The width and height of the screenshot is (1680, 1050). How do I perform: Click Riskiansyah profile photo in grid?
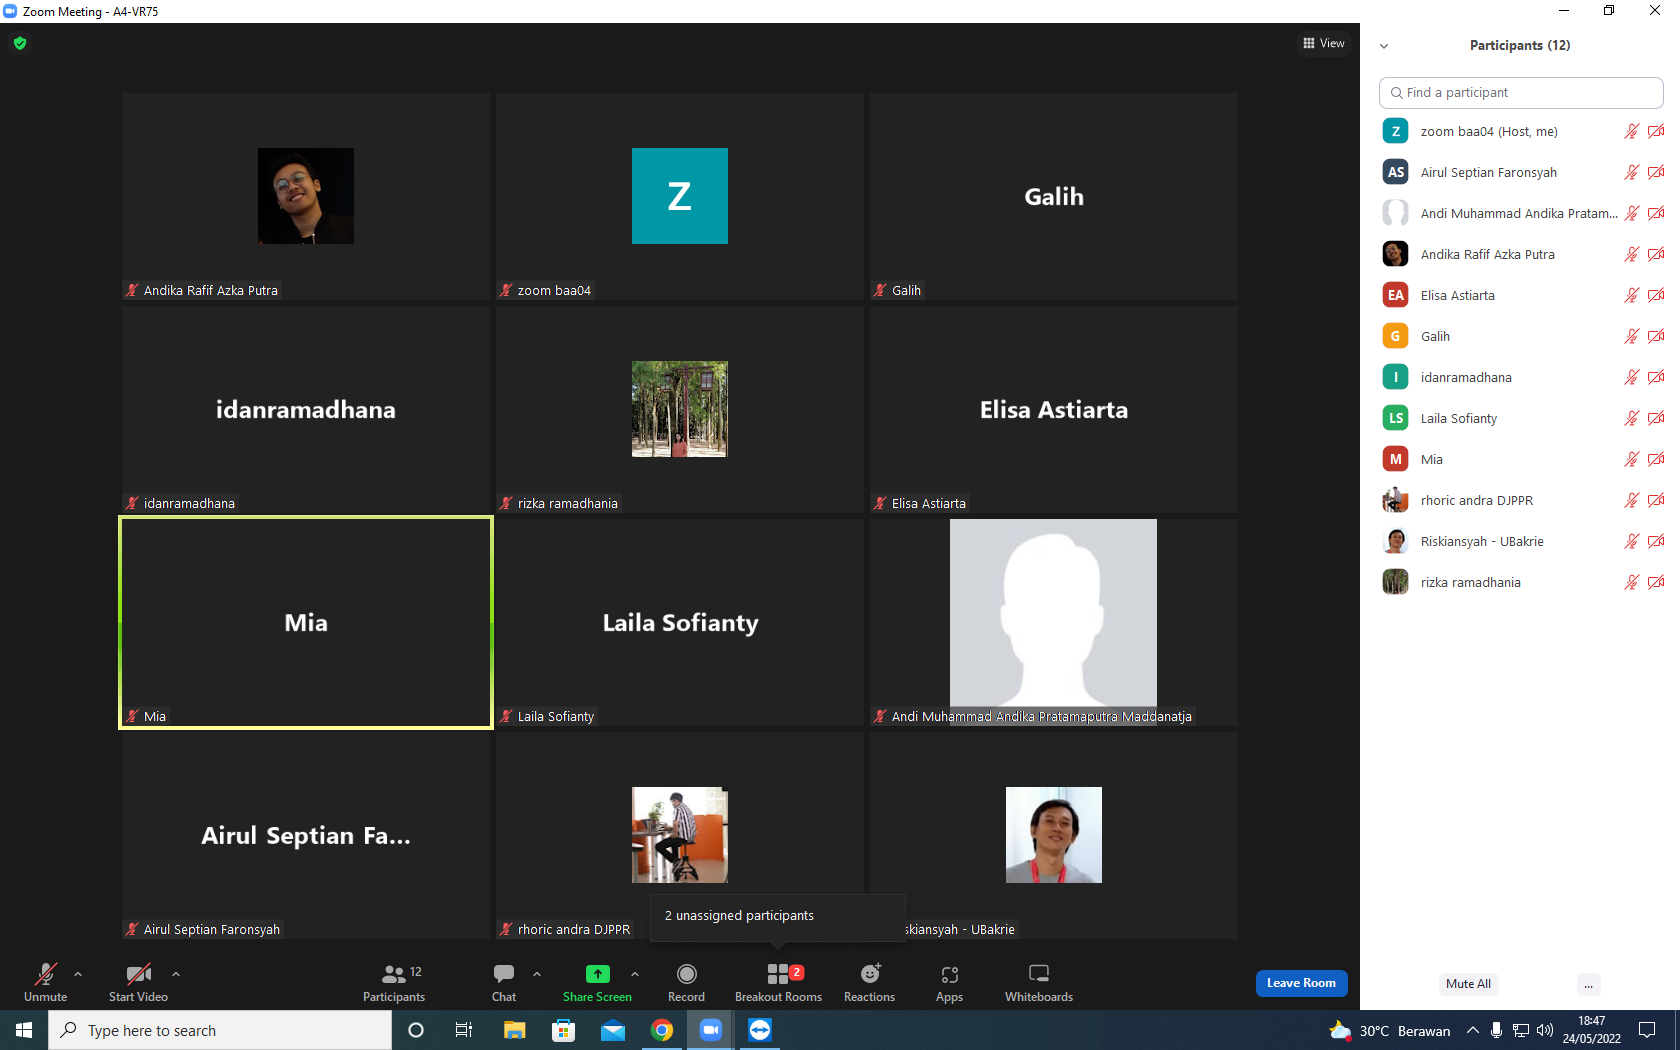(x=1054, y=835)
